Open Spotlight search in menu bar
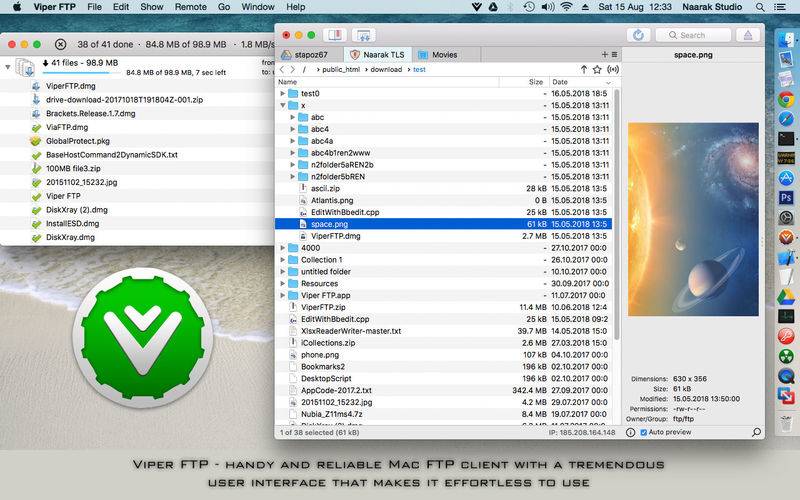 (x=760, y=7)
